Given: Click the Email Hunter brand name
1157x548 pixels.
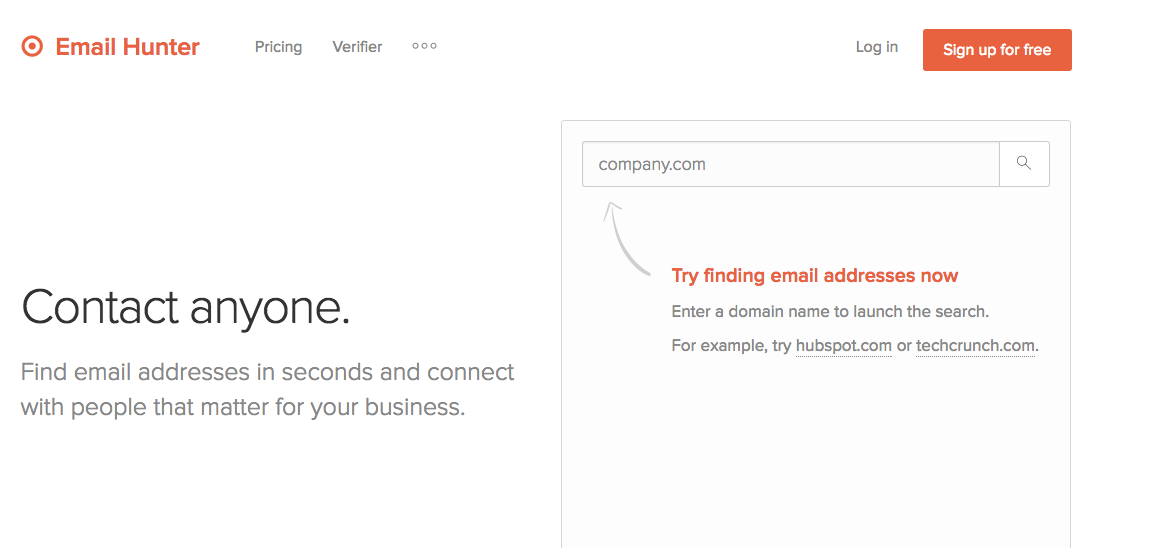Looking at the screenshot, I should coord(127,47).
